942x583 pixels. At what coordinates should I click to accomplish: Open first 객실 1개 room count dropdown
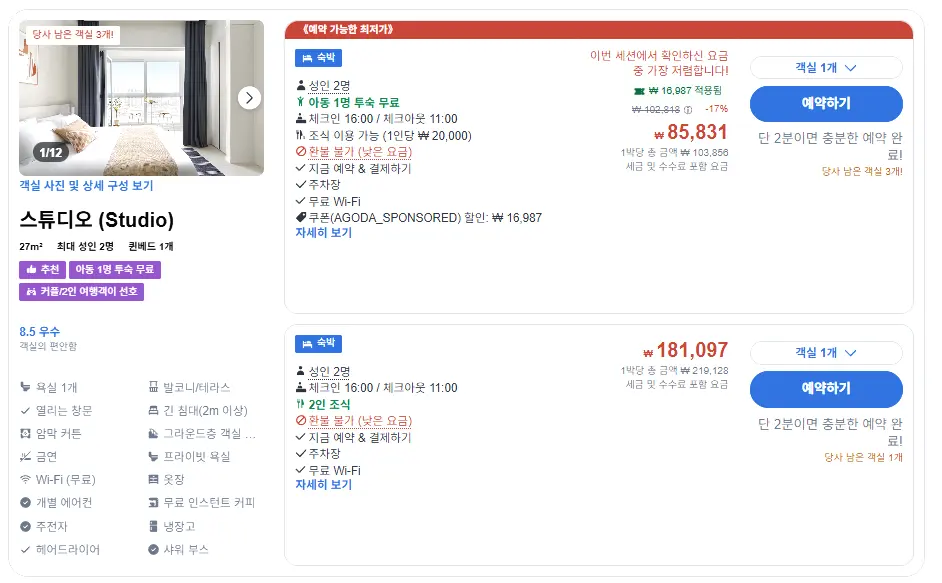click(x=826, y=68)
